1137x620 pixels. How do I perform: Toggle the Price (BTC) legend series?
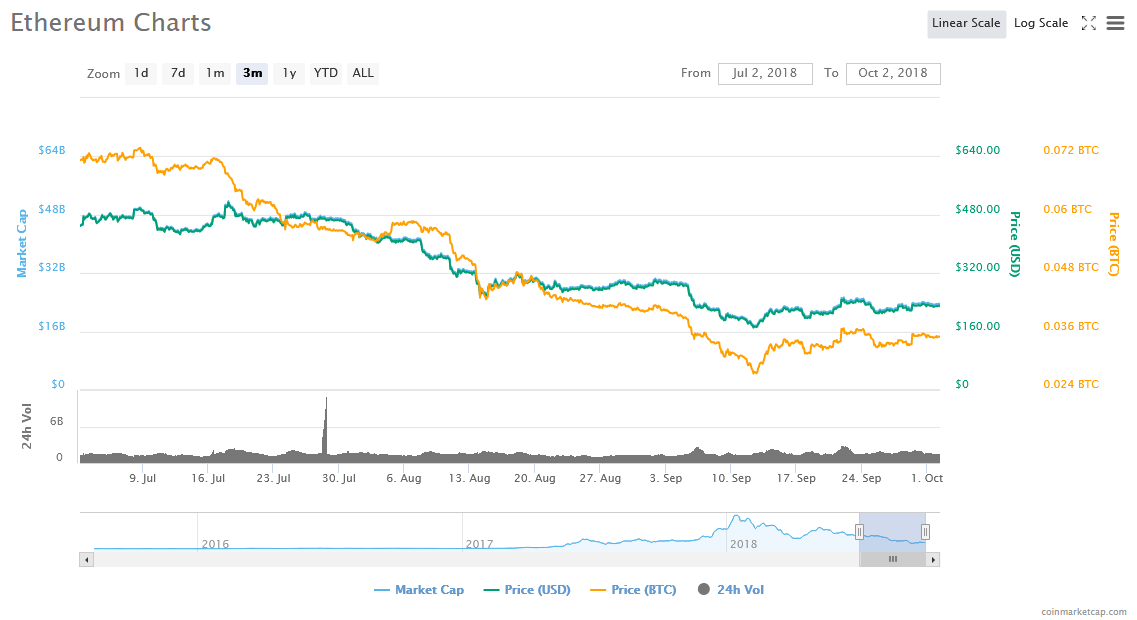[633, 590]
